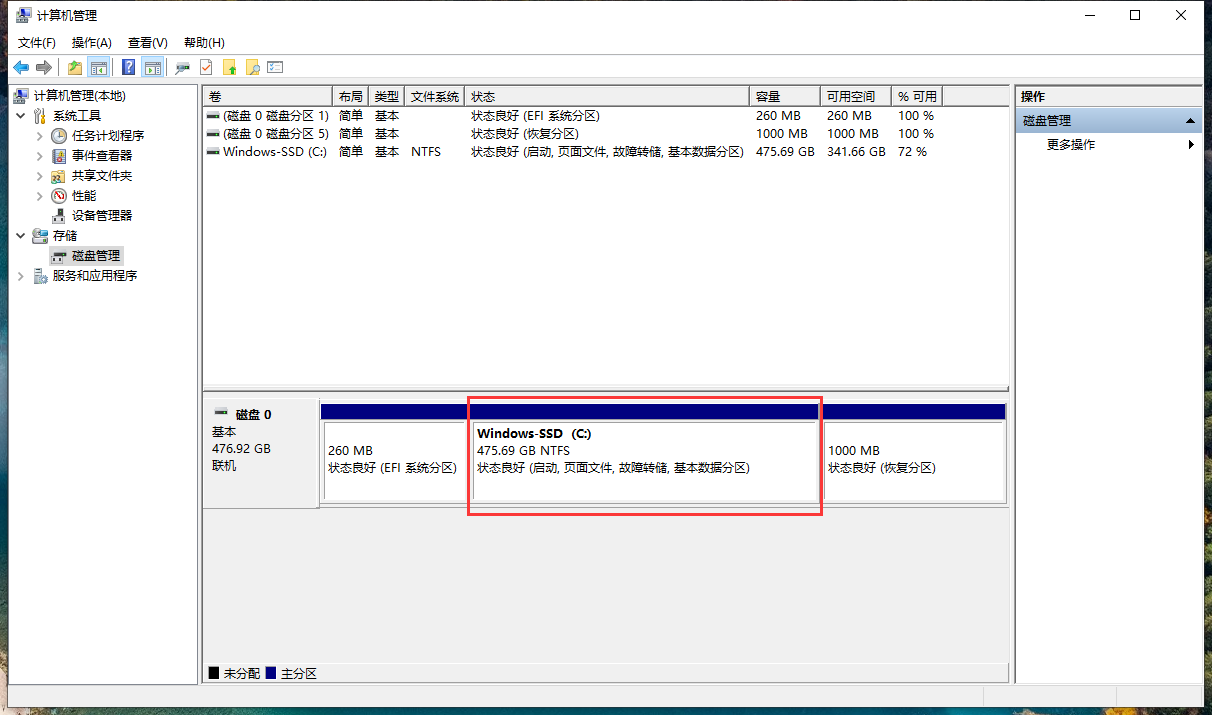This screenshot has height=715, width=1212.
Task: Sort by the 文件系统 column header
Action: (x=436, y=96)
